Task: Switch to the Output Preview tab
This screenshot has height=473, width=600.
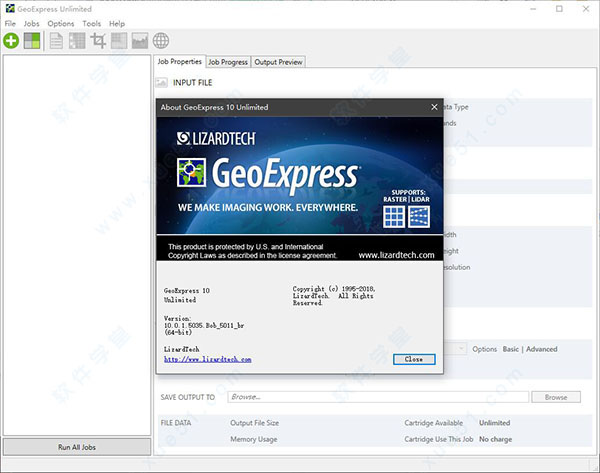Action: 278,62
